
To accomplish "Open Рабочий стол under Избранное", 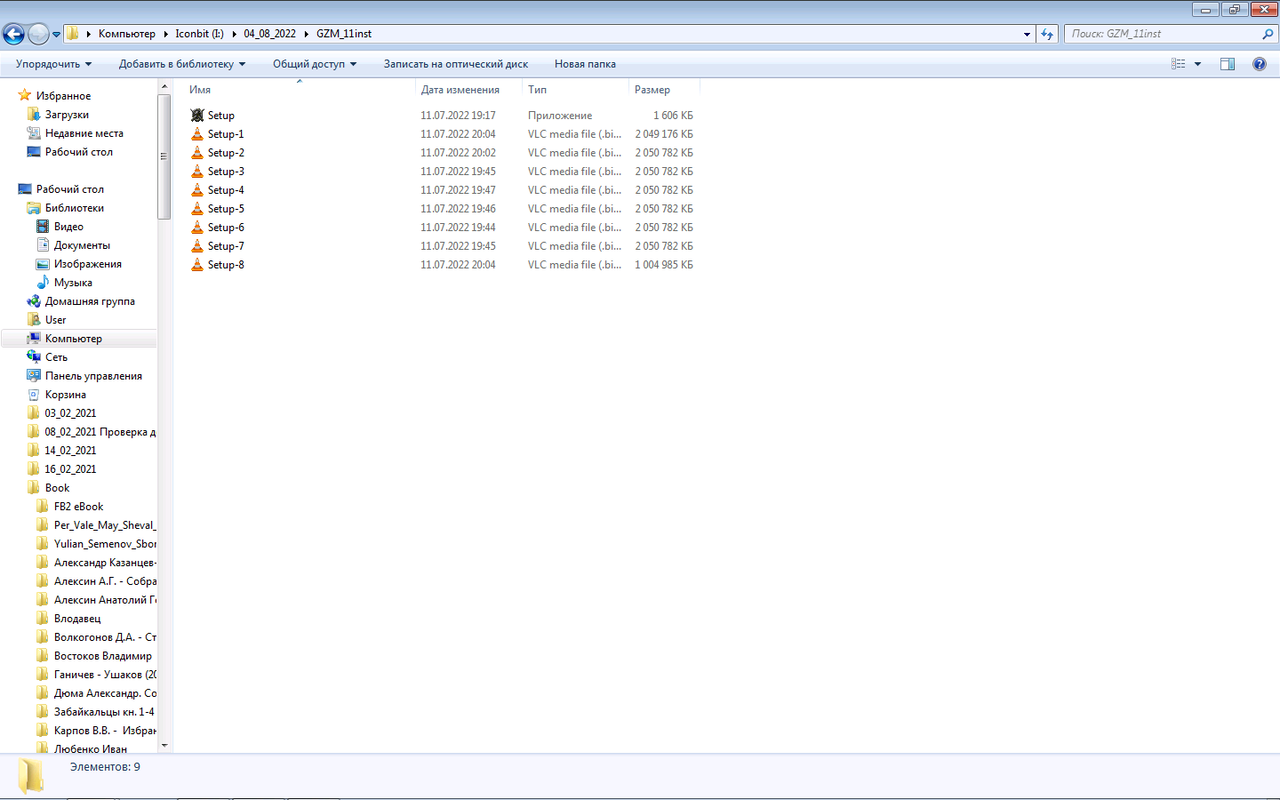I will coord(78,152).
